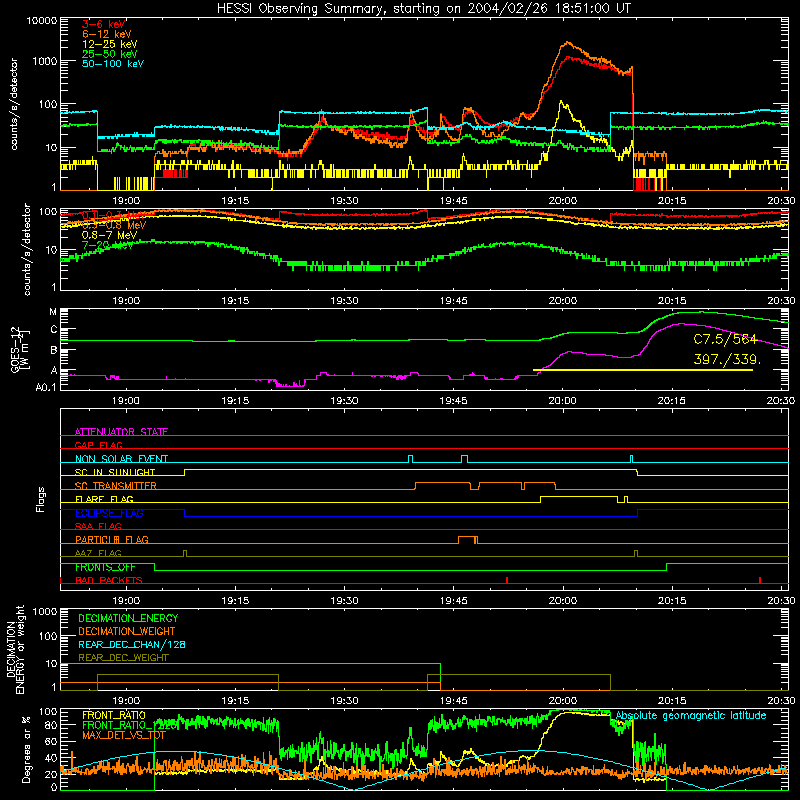Click the PARTICLE_FLAG raised pulse near 19:46
The width and height of the screenshot is (800, 800).
tap(468, 538)
